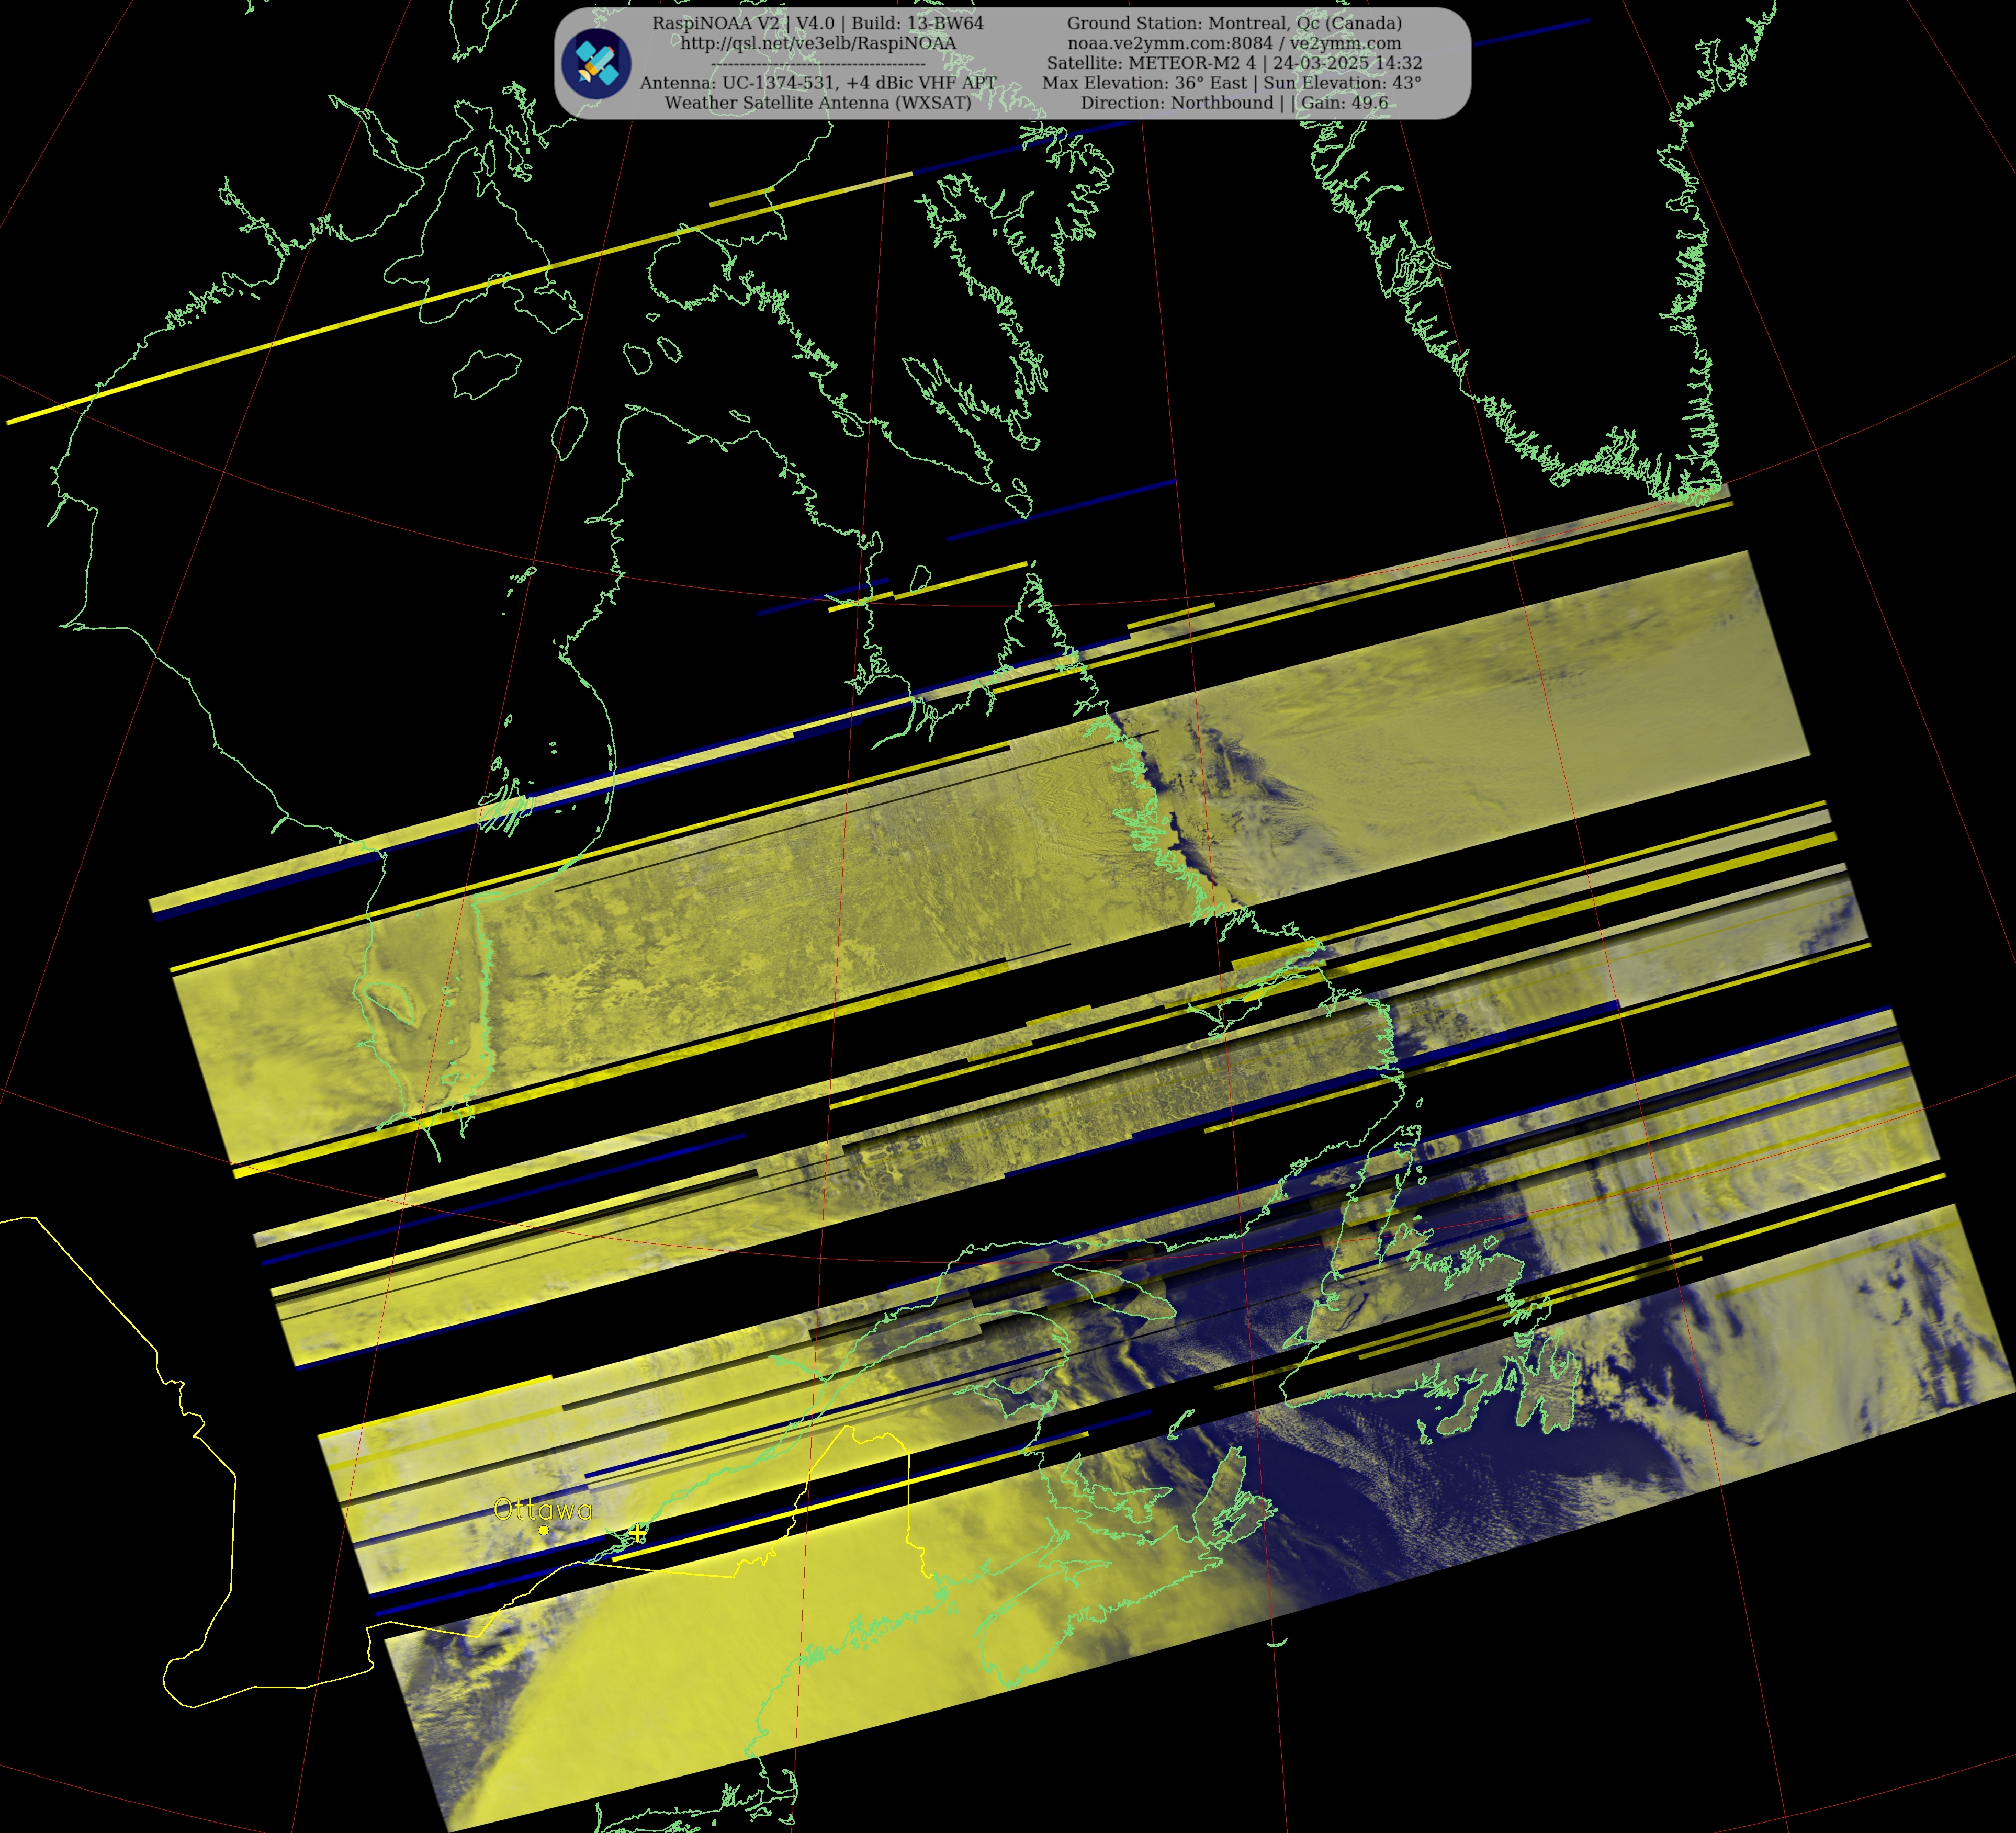The image size is (2016, 1833).
Task: Click the yellow Ottawa city label
Action: pos(543,1510)
